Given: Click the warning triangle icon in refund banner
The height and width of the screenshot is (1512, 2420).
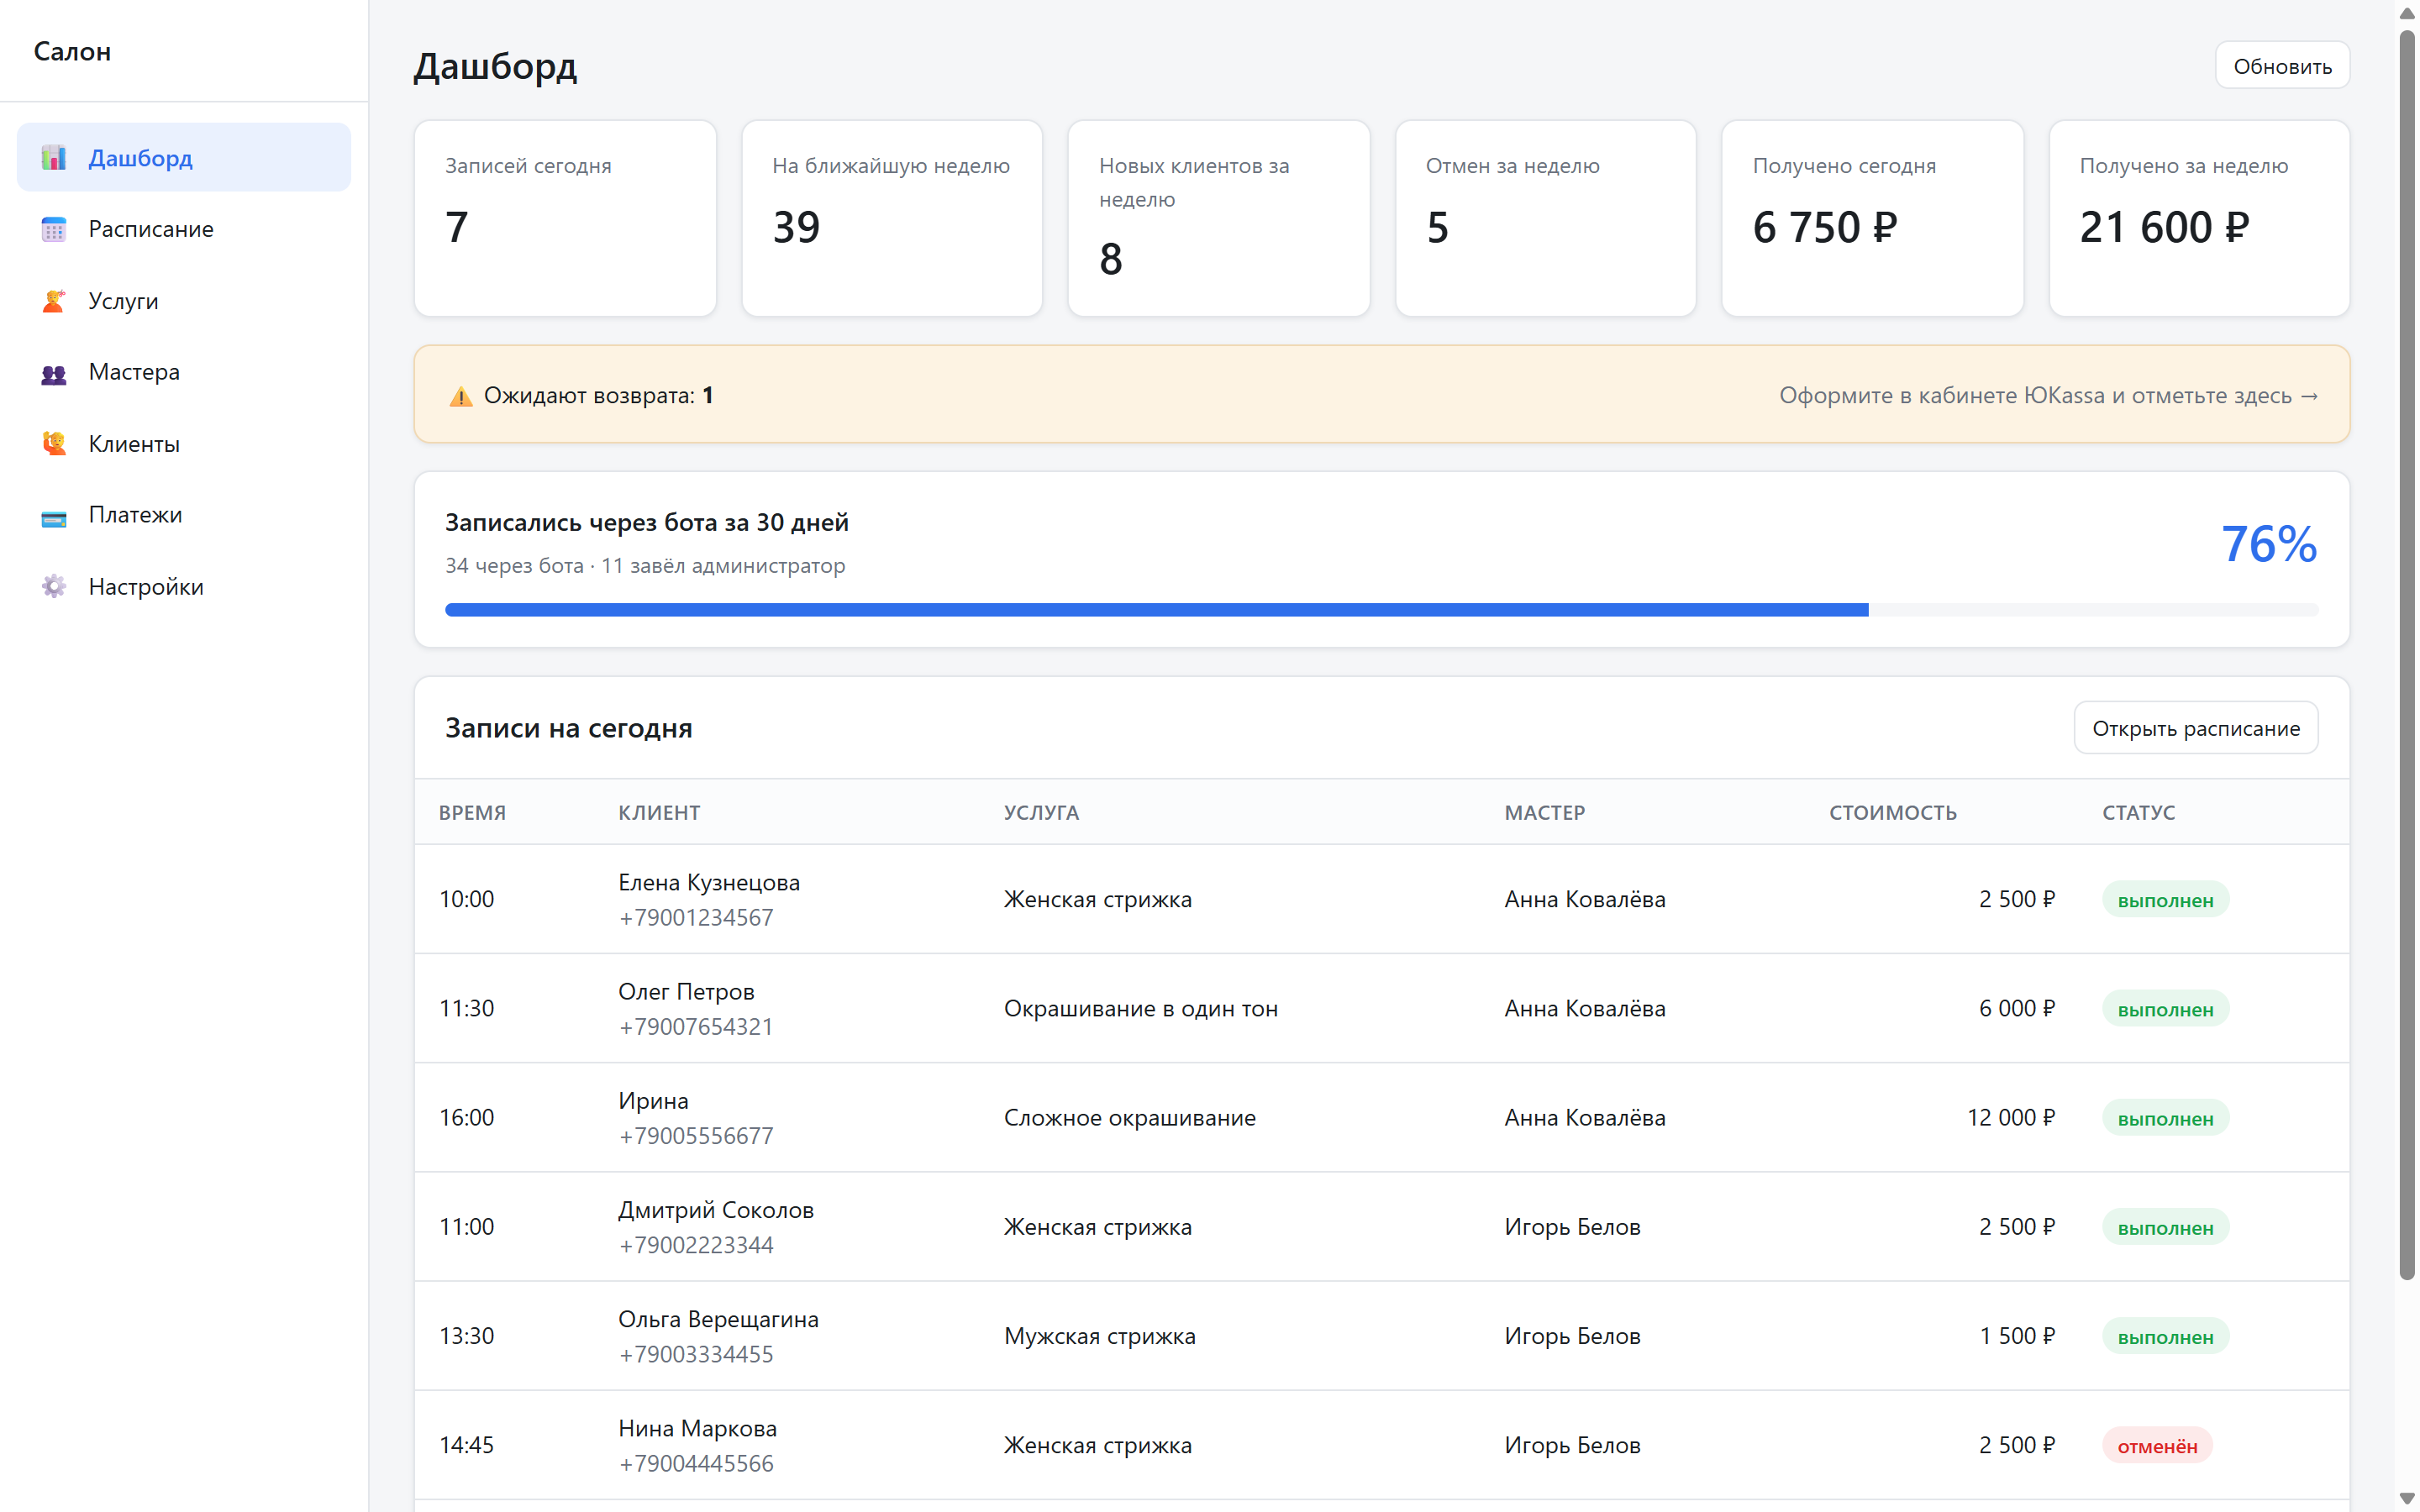Looking at the screenshot, I should pos(461,396).
